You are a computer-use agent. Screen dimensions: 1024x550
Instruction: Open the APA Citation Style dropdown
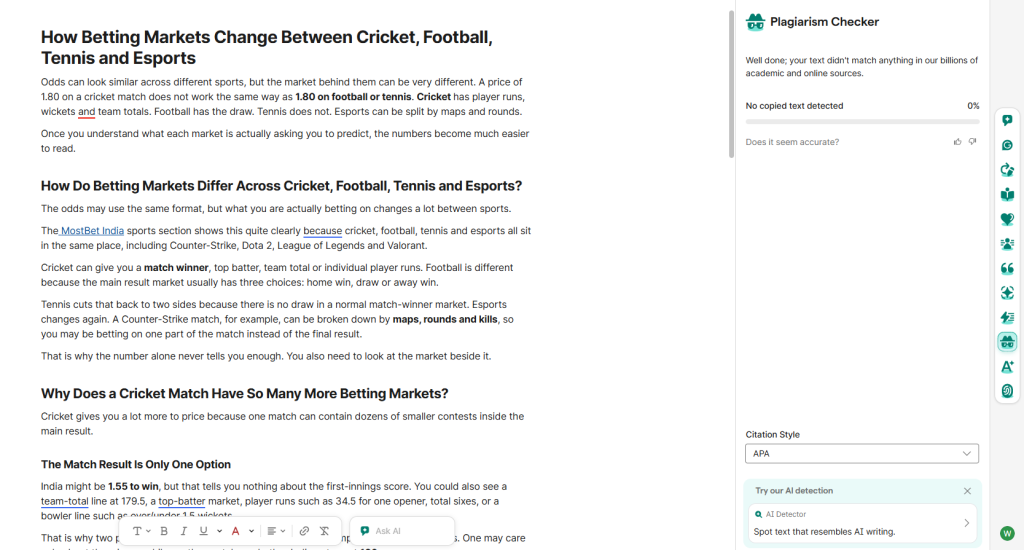861,453
